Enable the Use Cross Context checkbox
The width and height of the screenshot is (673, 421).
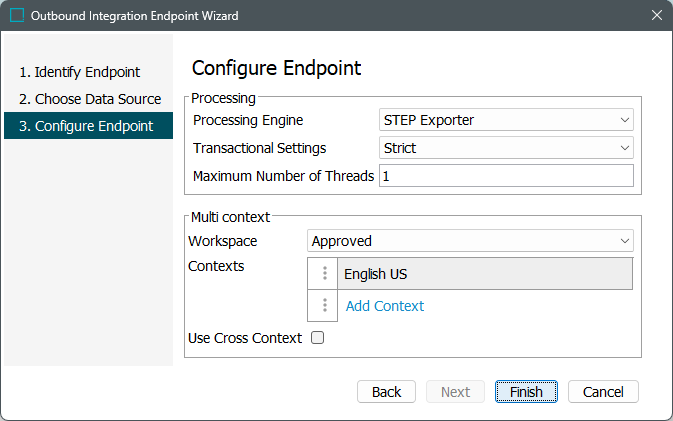pyautogui.click(x=318, y=338)
